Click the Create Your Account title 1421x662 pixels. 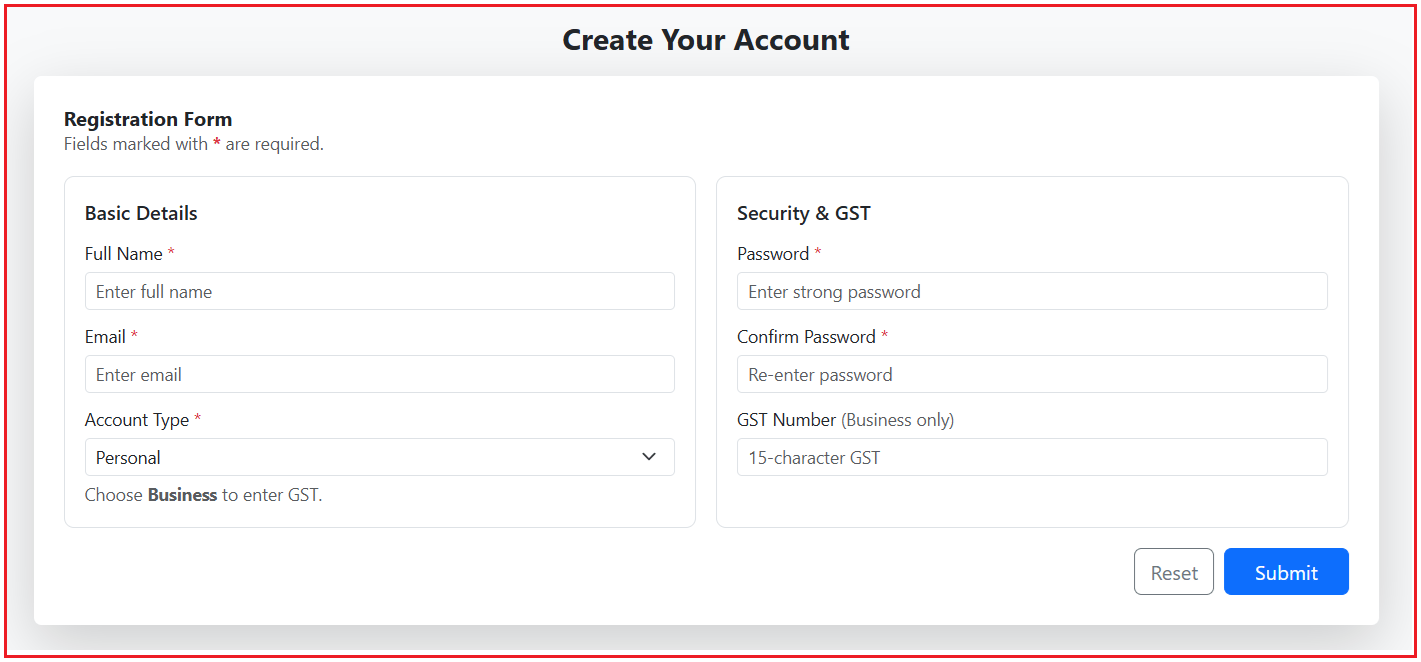pyautogui.click(x=706, y=40)
